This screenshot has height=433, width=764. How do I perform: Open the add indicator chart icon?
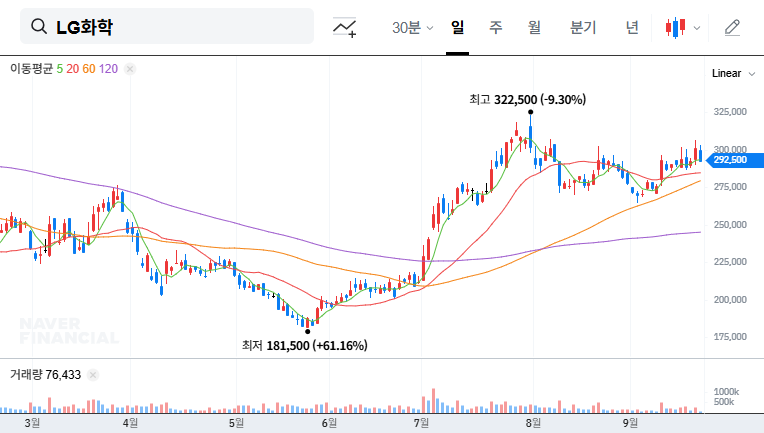pos(345,27)
